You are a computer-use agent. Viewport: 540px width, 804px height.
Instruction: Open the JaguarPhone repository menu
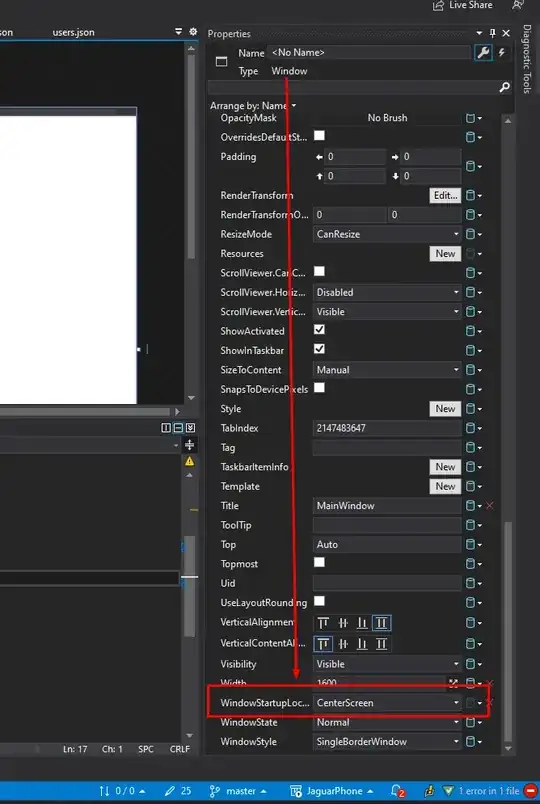pos(331,791)
